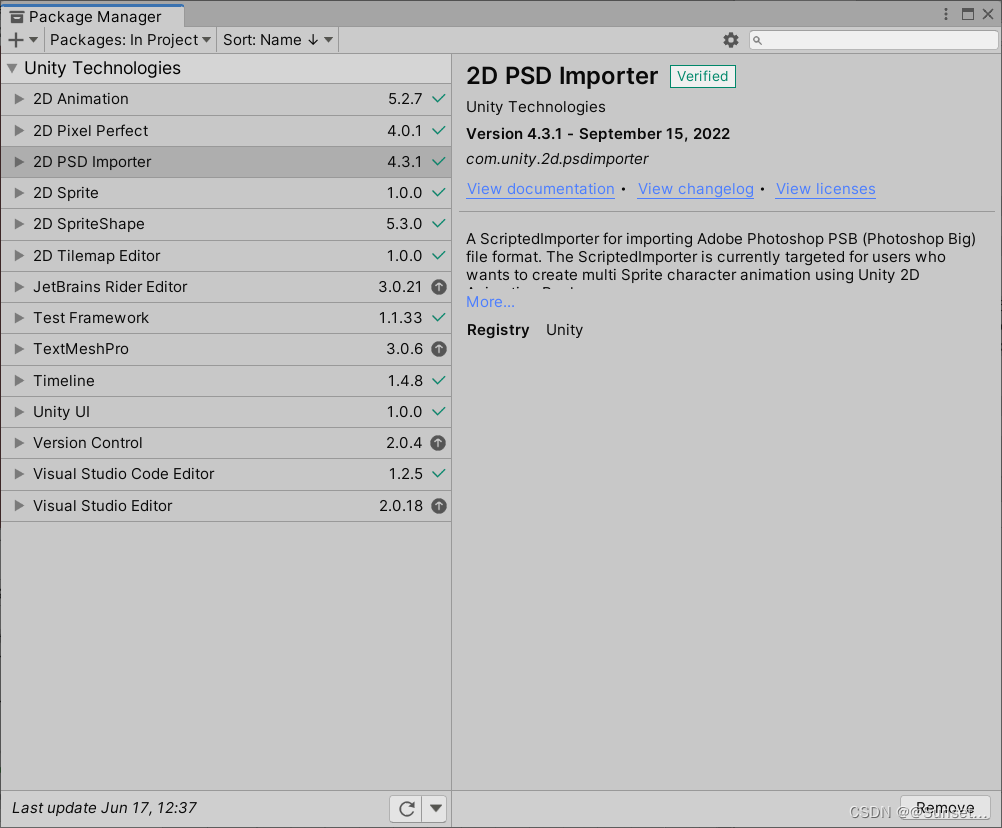Expand the 2D Animation package versions
Image resolution: width=1002 pixels, height=828 pixels.
tap(19, 98)
